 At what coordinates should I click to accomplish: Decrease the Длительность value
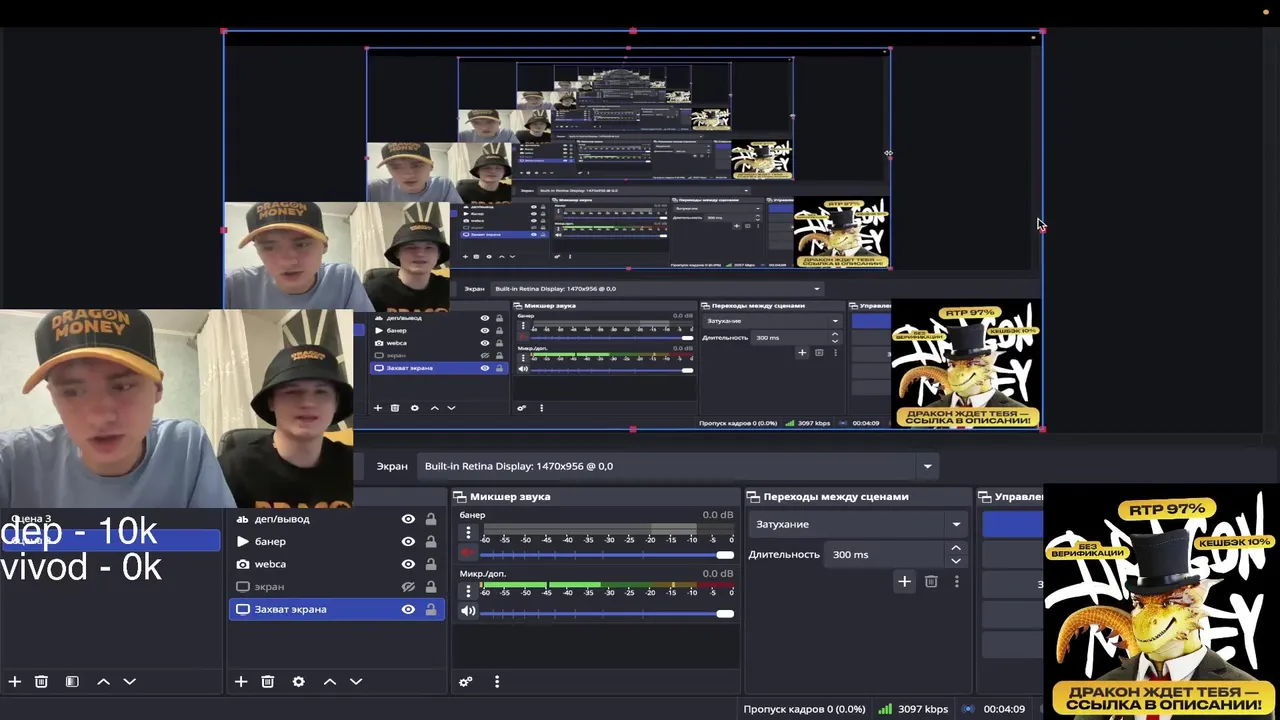pos(956,560)
